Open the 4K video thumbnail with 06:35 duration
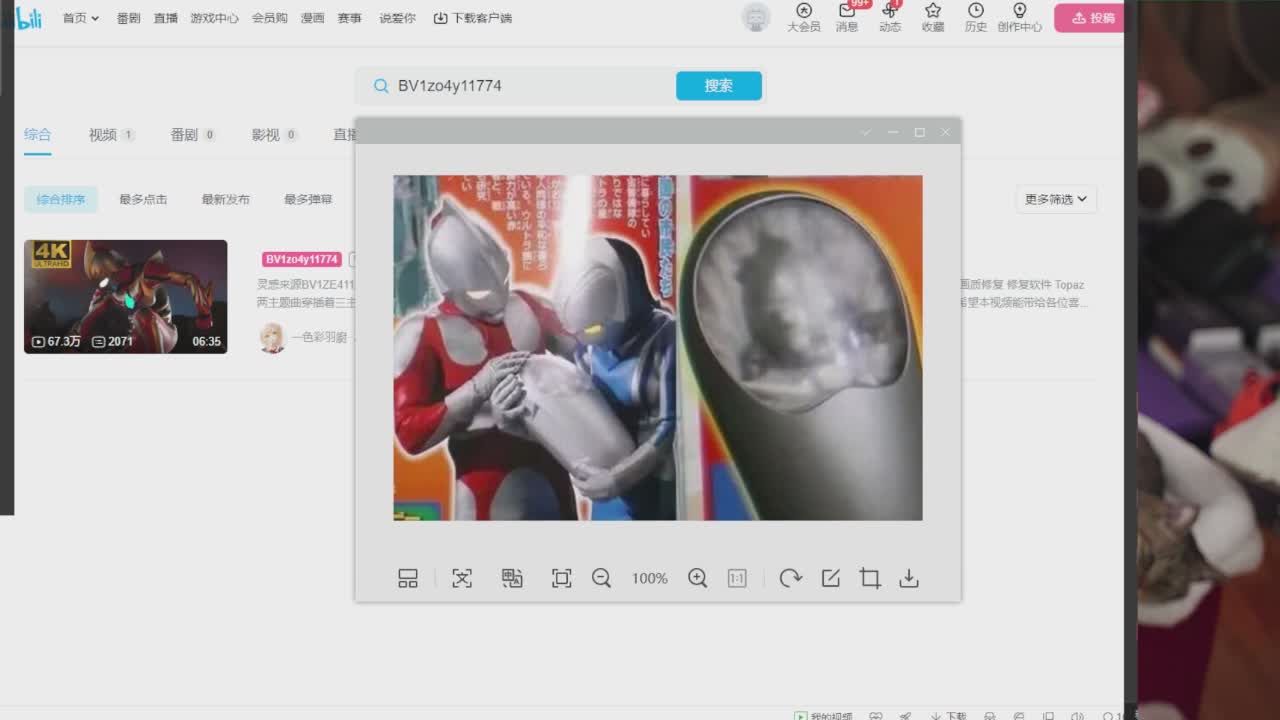The image size is (1280, 720). coord(126,296)
